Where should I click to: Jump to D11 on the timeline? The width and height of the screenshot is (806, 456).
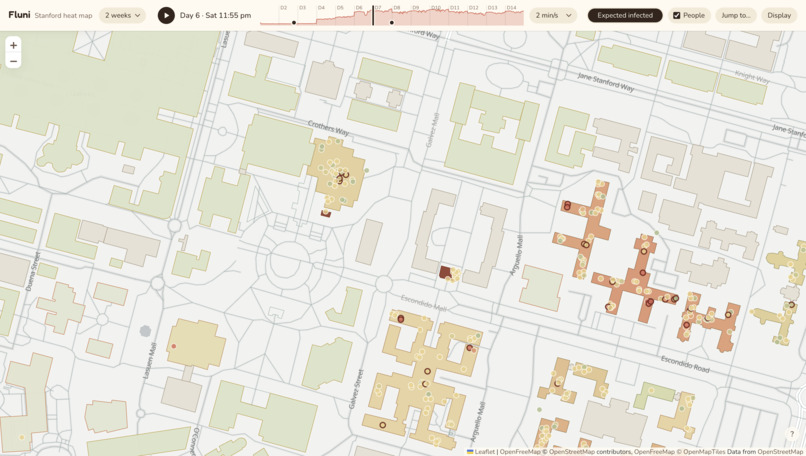tap(454, 8)
